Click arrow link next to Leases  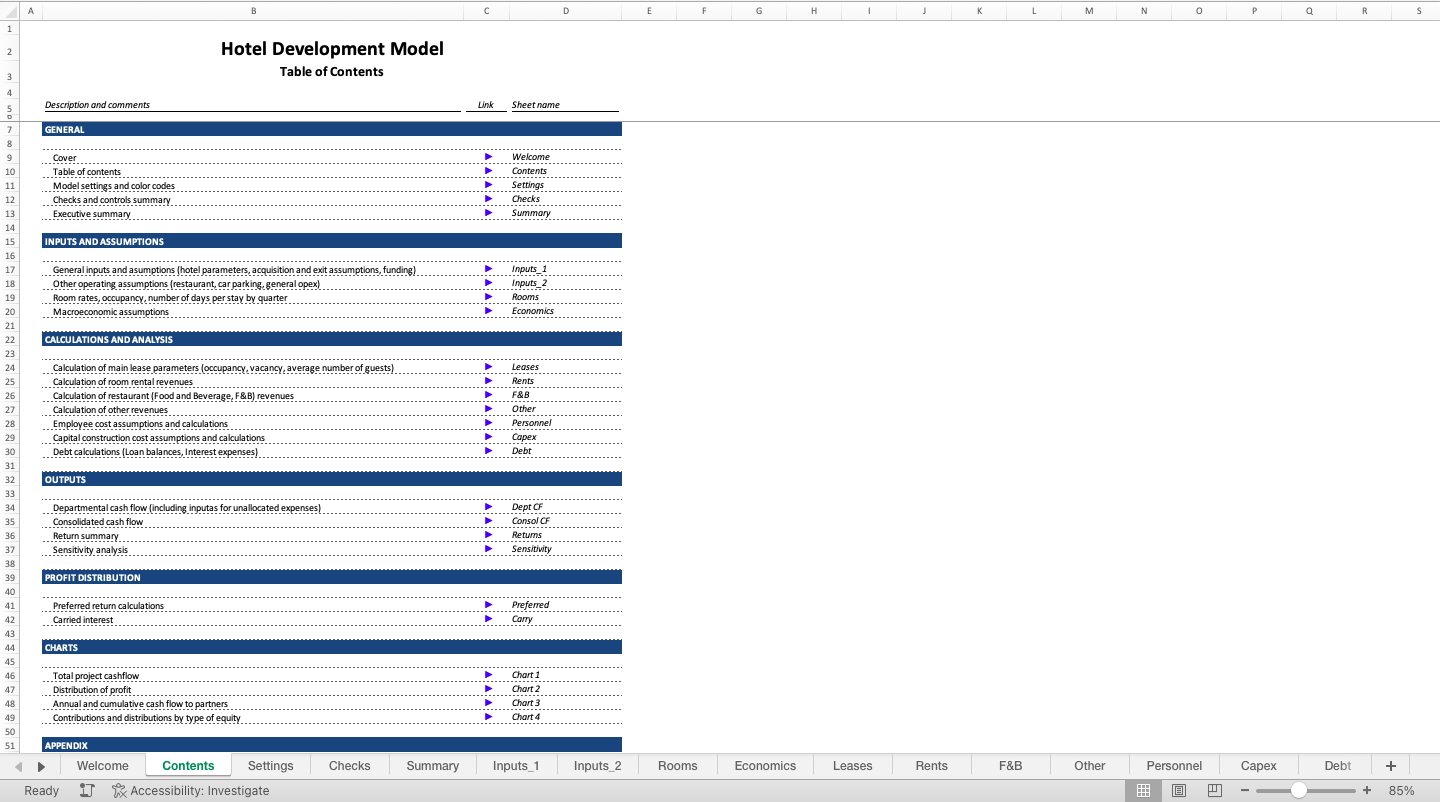[488, 367]
